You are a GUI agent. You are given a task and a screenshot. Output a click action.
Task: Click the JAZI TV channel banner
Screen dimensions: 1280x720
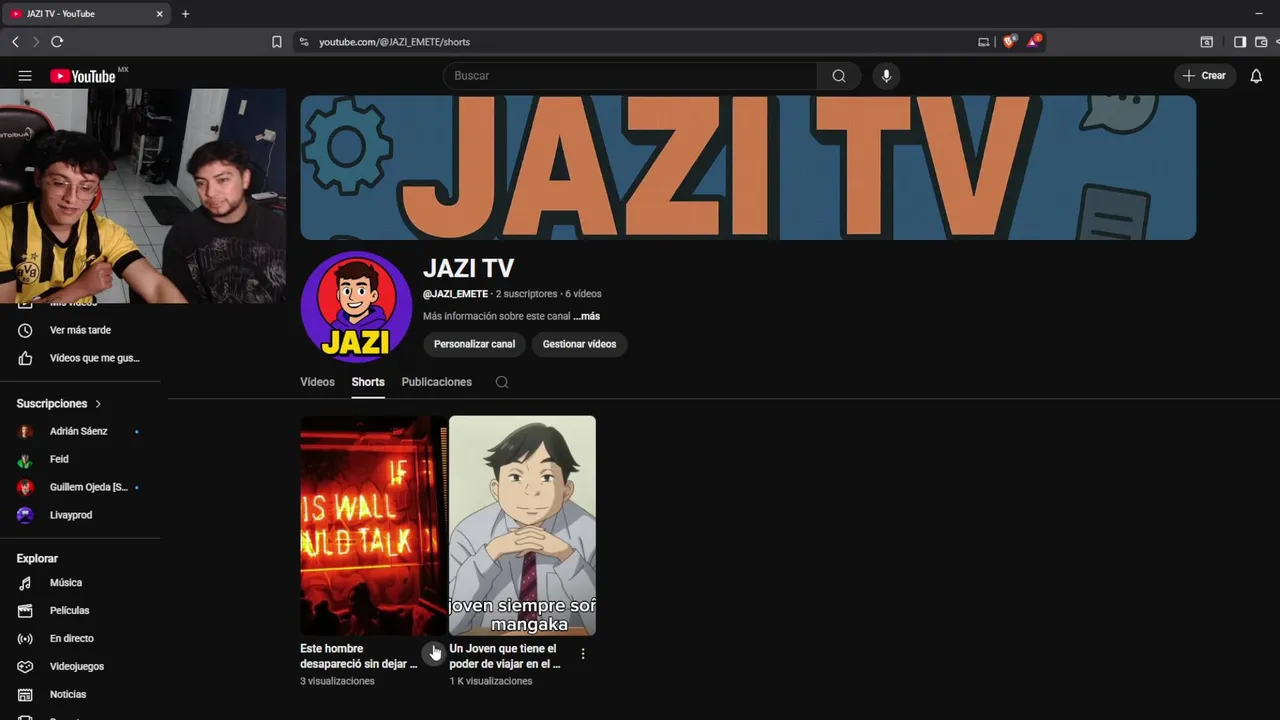click(748, 167)
